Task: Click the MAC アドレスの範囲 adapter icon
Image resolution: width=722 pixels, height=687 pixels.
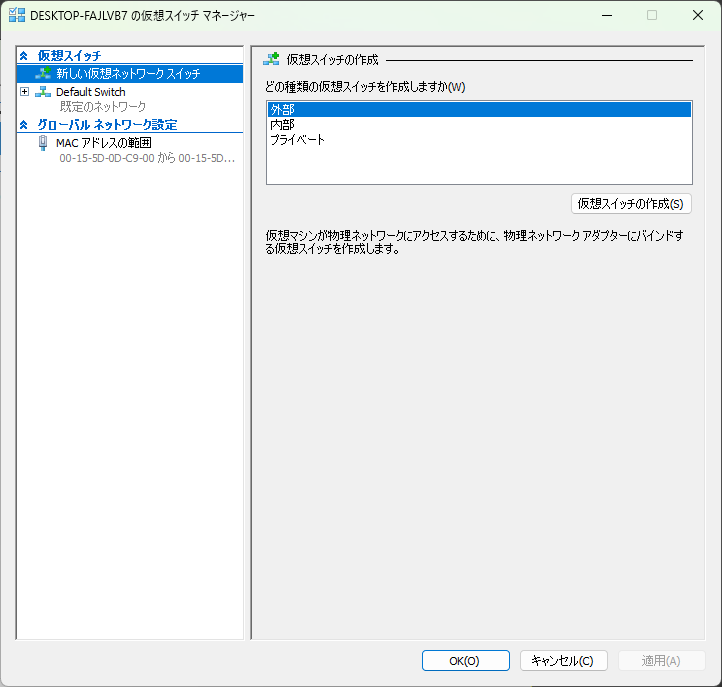Action: click(x=43, y=143)
